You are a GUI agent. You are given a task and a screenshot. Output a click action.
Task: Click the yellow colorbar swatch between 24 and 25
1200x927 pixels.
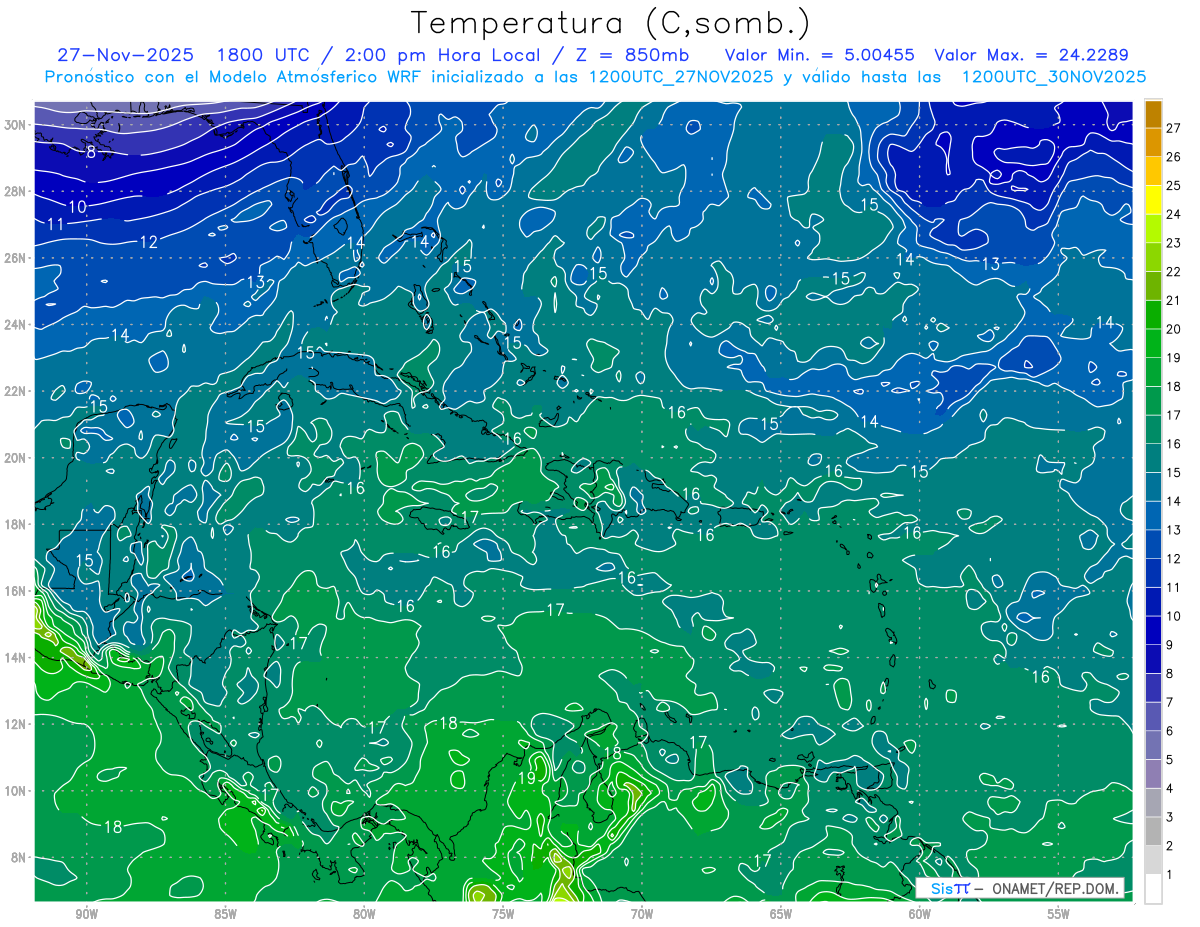pos(1154,199)
